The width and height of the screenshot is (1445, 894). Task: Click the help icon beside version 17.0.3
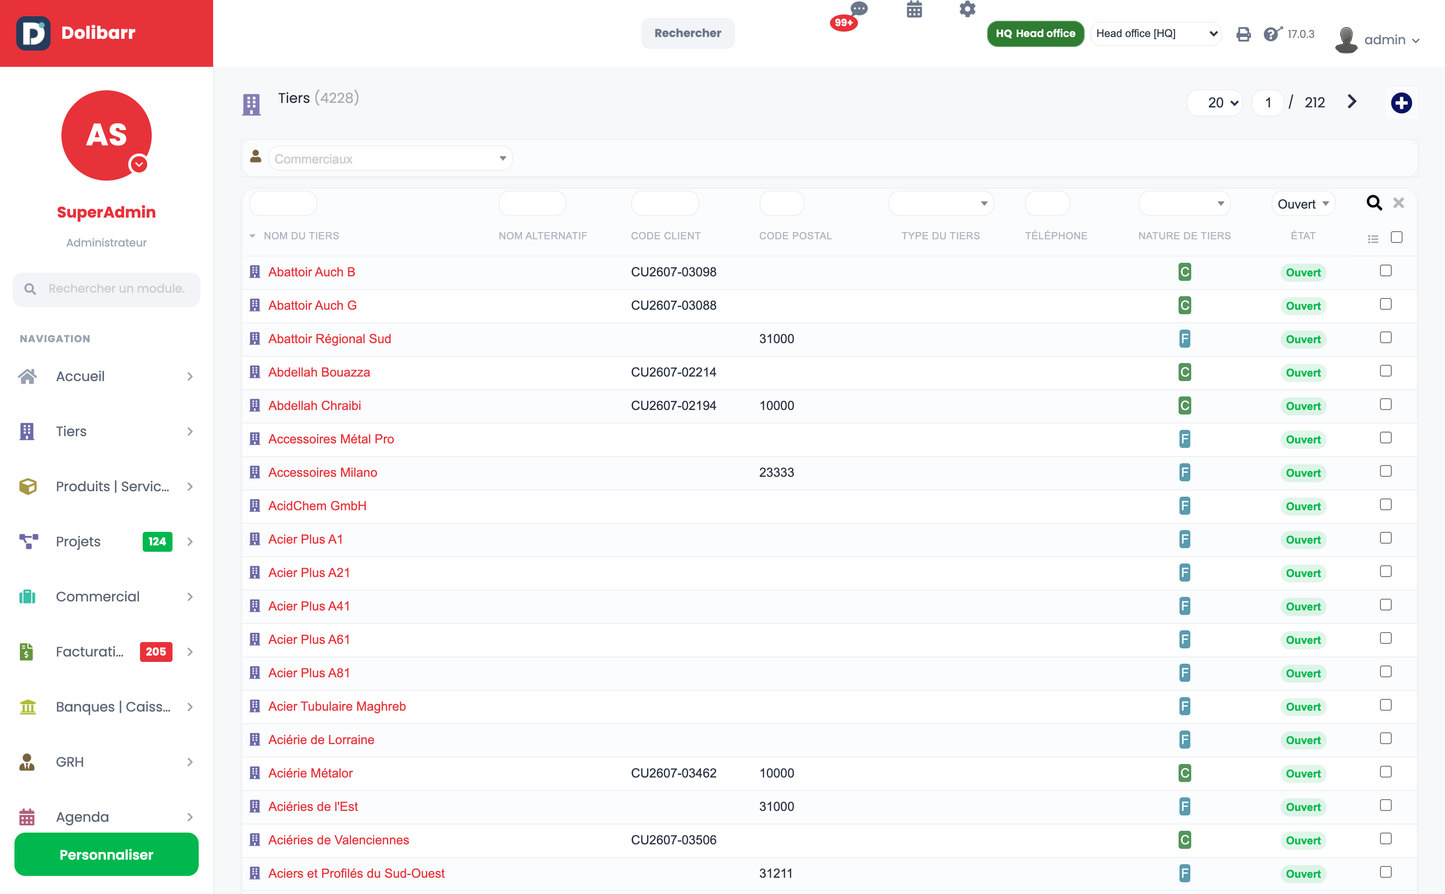click(1271, 34)
